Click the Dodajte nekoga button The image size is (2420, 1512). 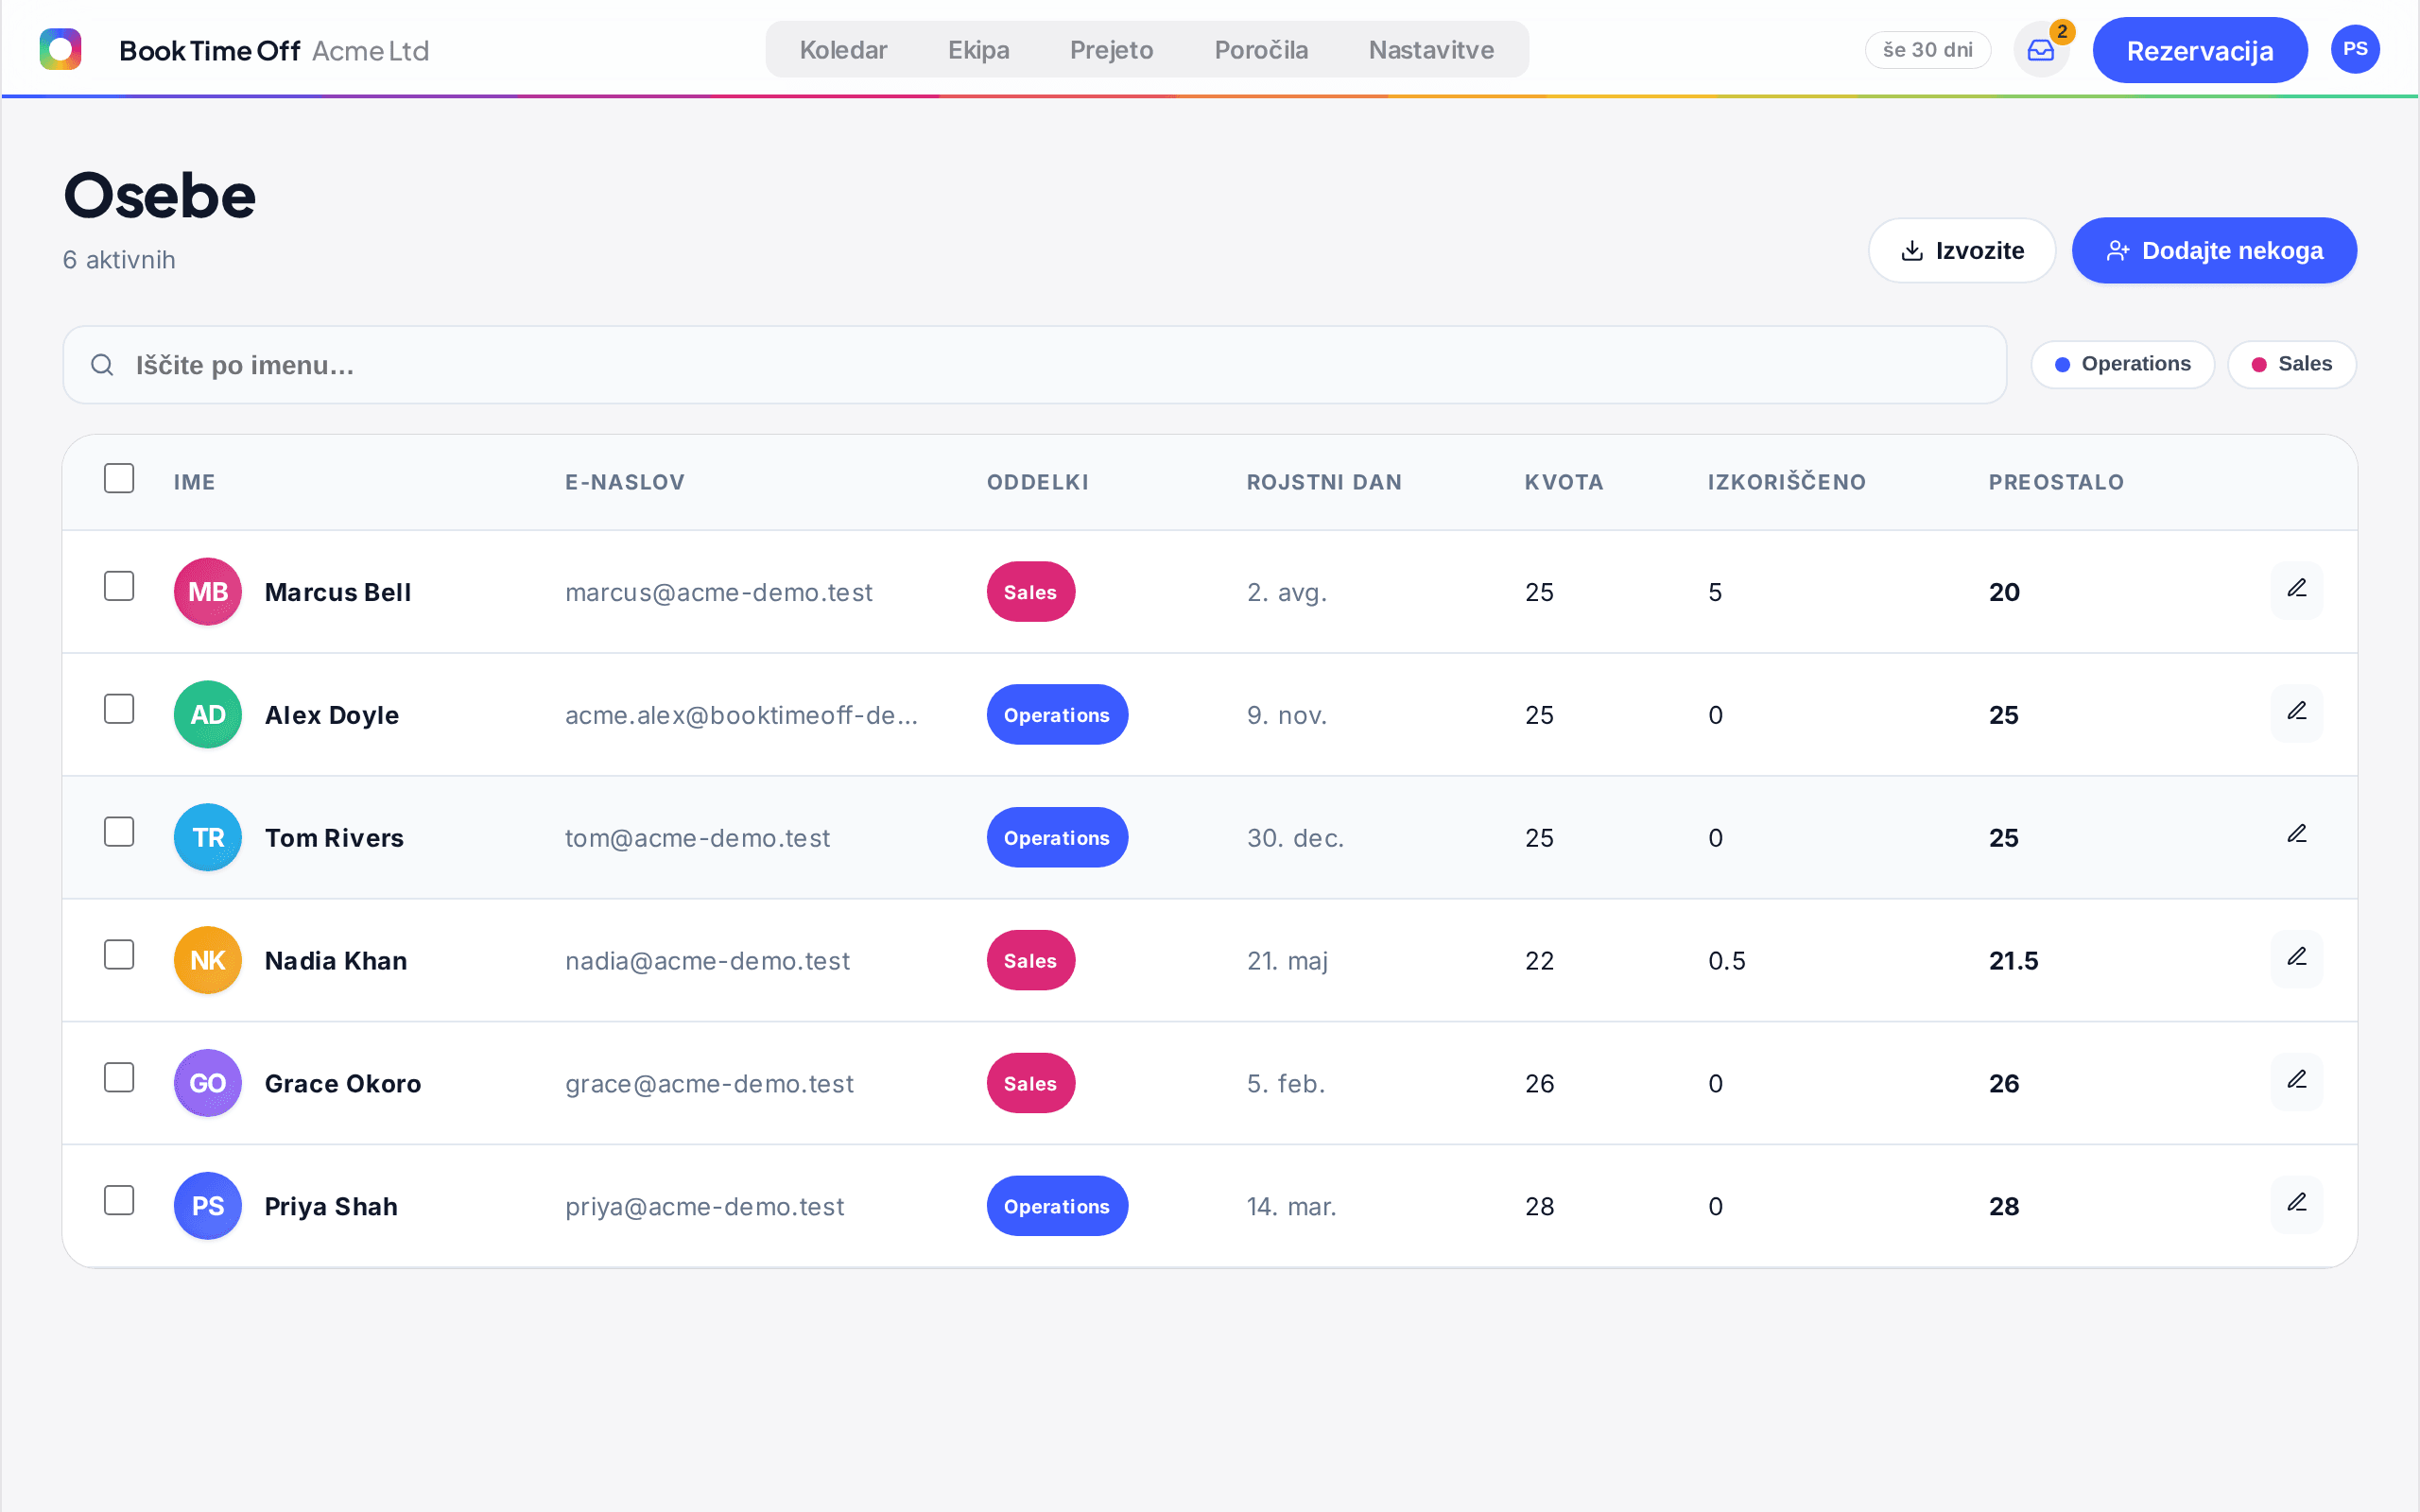point(2213,250)
